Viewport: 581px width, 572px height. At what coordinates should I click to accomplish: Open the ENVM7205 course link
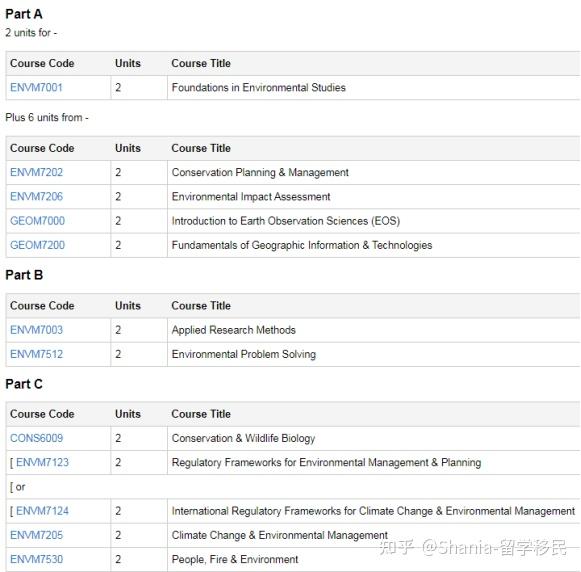(36, 535)
